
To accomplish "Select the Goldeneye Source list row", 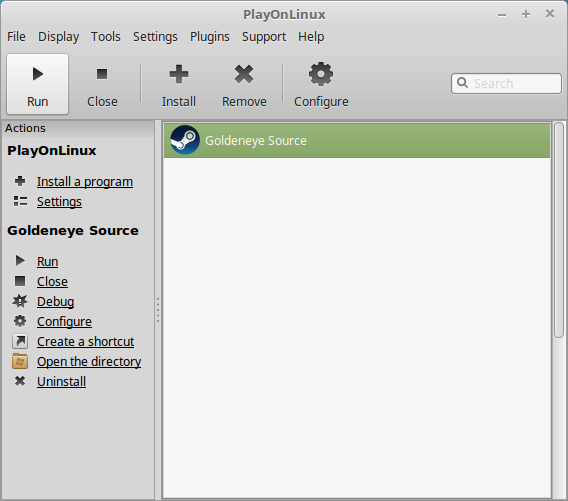I will pyautogui.click(x=357, y=141).
